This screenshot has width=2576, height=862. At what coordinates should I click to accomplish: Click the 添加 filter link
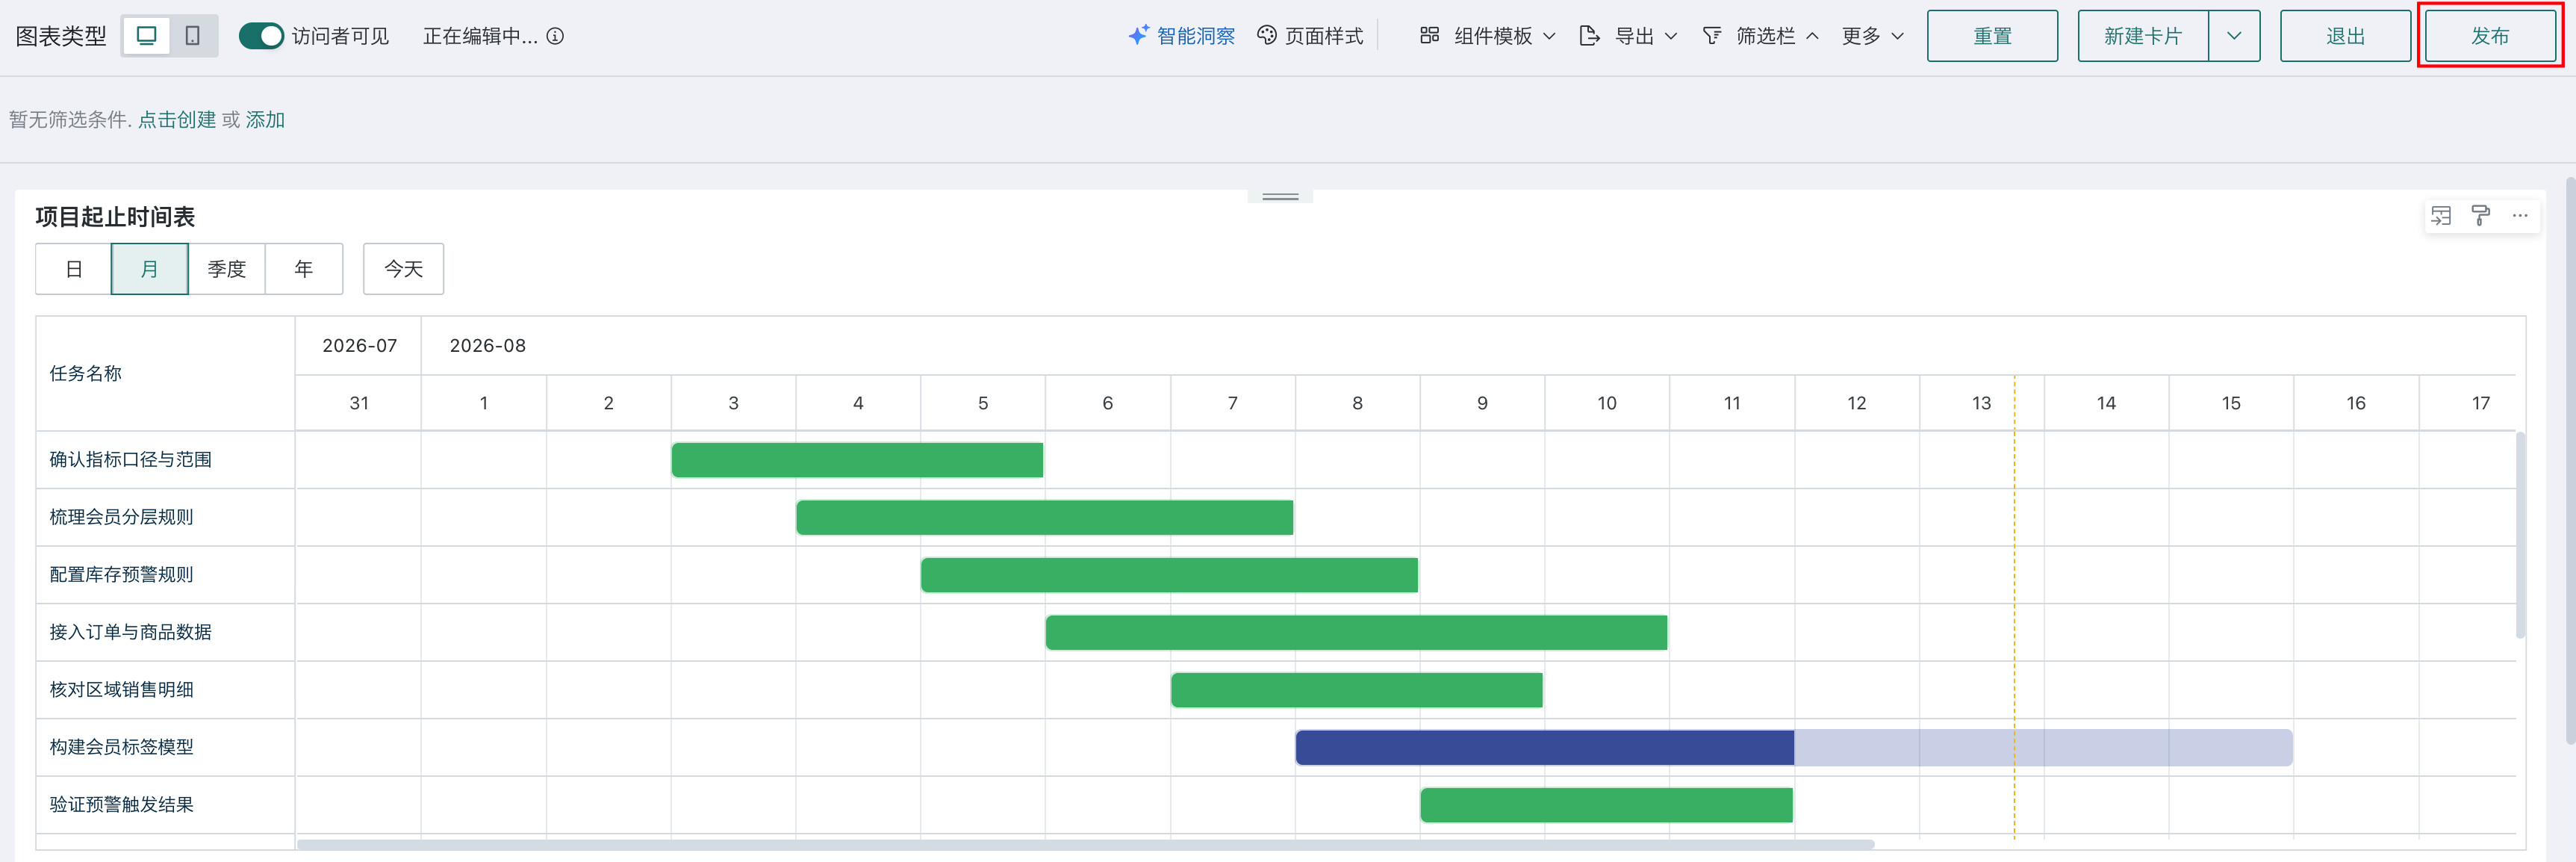click(x=265, y=120)
